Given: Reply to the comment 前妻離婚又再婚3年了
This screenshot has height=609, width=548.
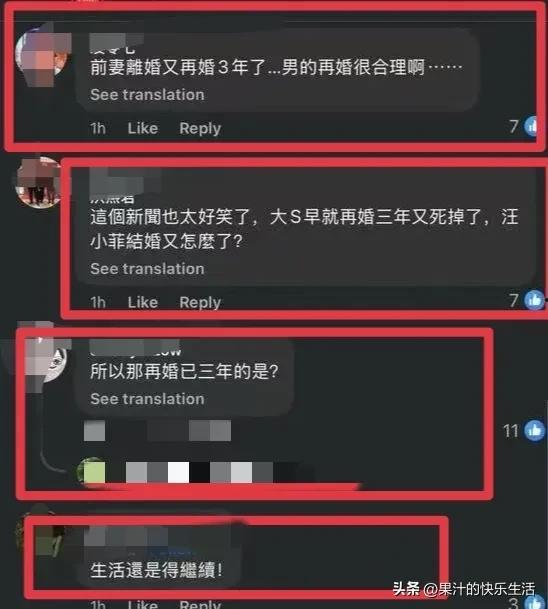Looking at the screenshot, I should coord(200,128).
